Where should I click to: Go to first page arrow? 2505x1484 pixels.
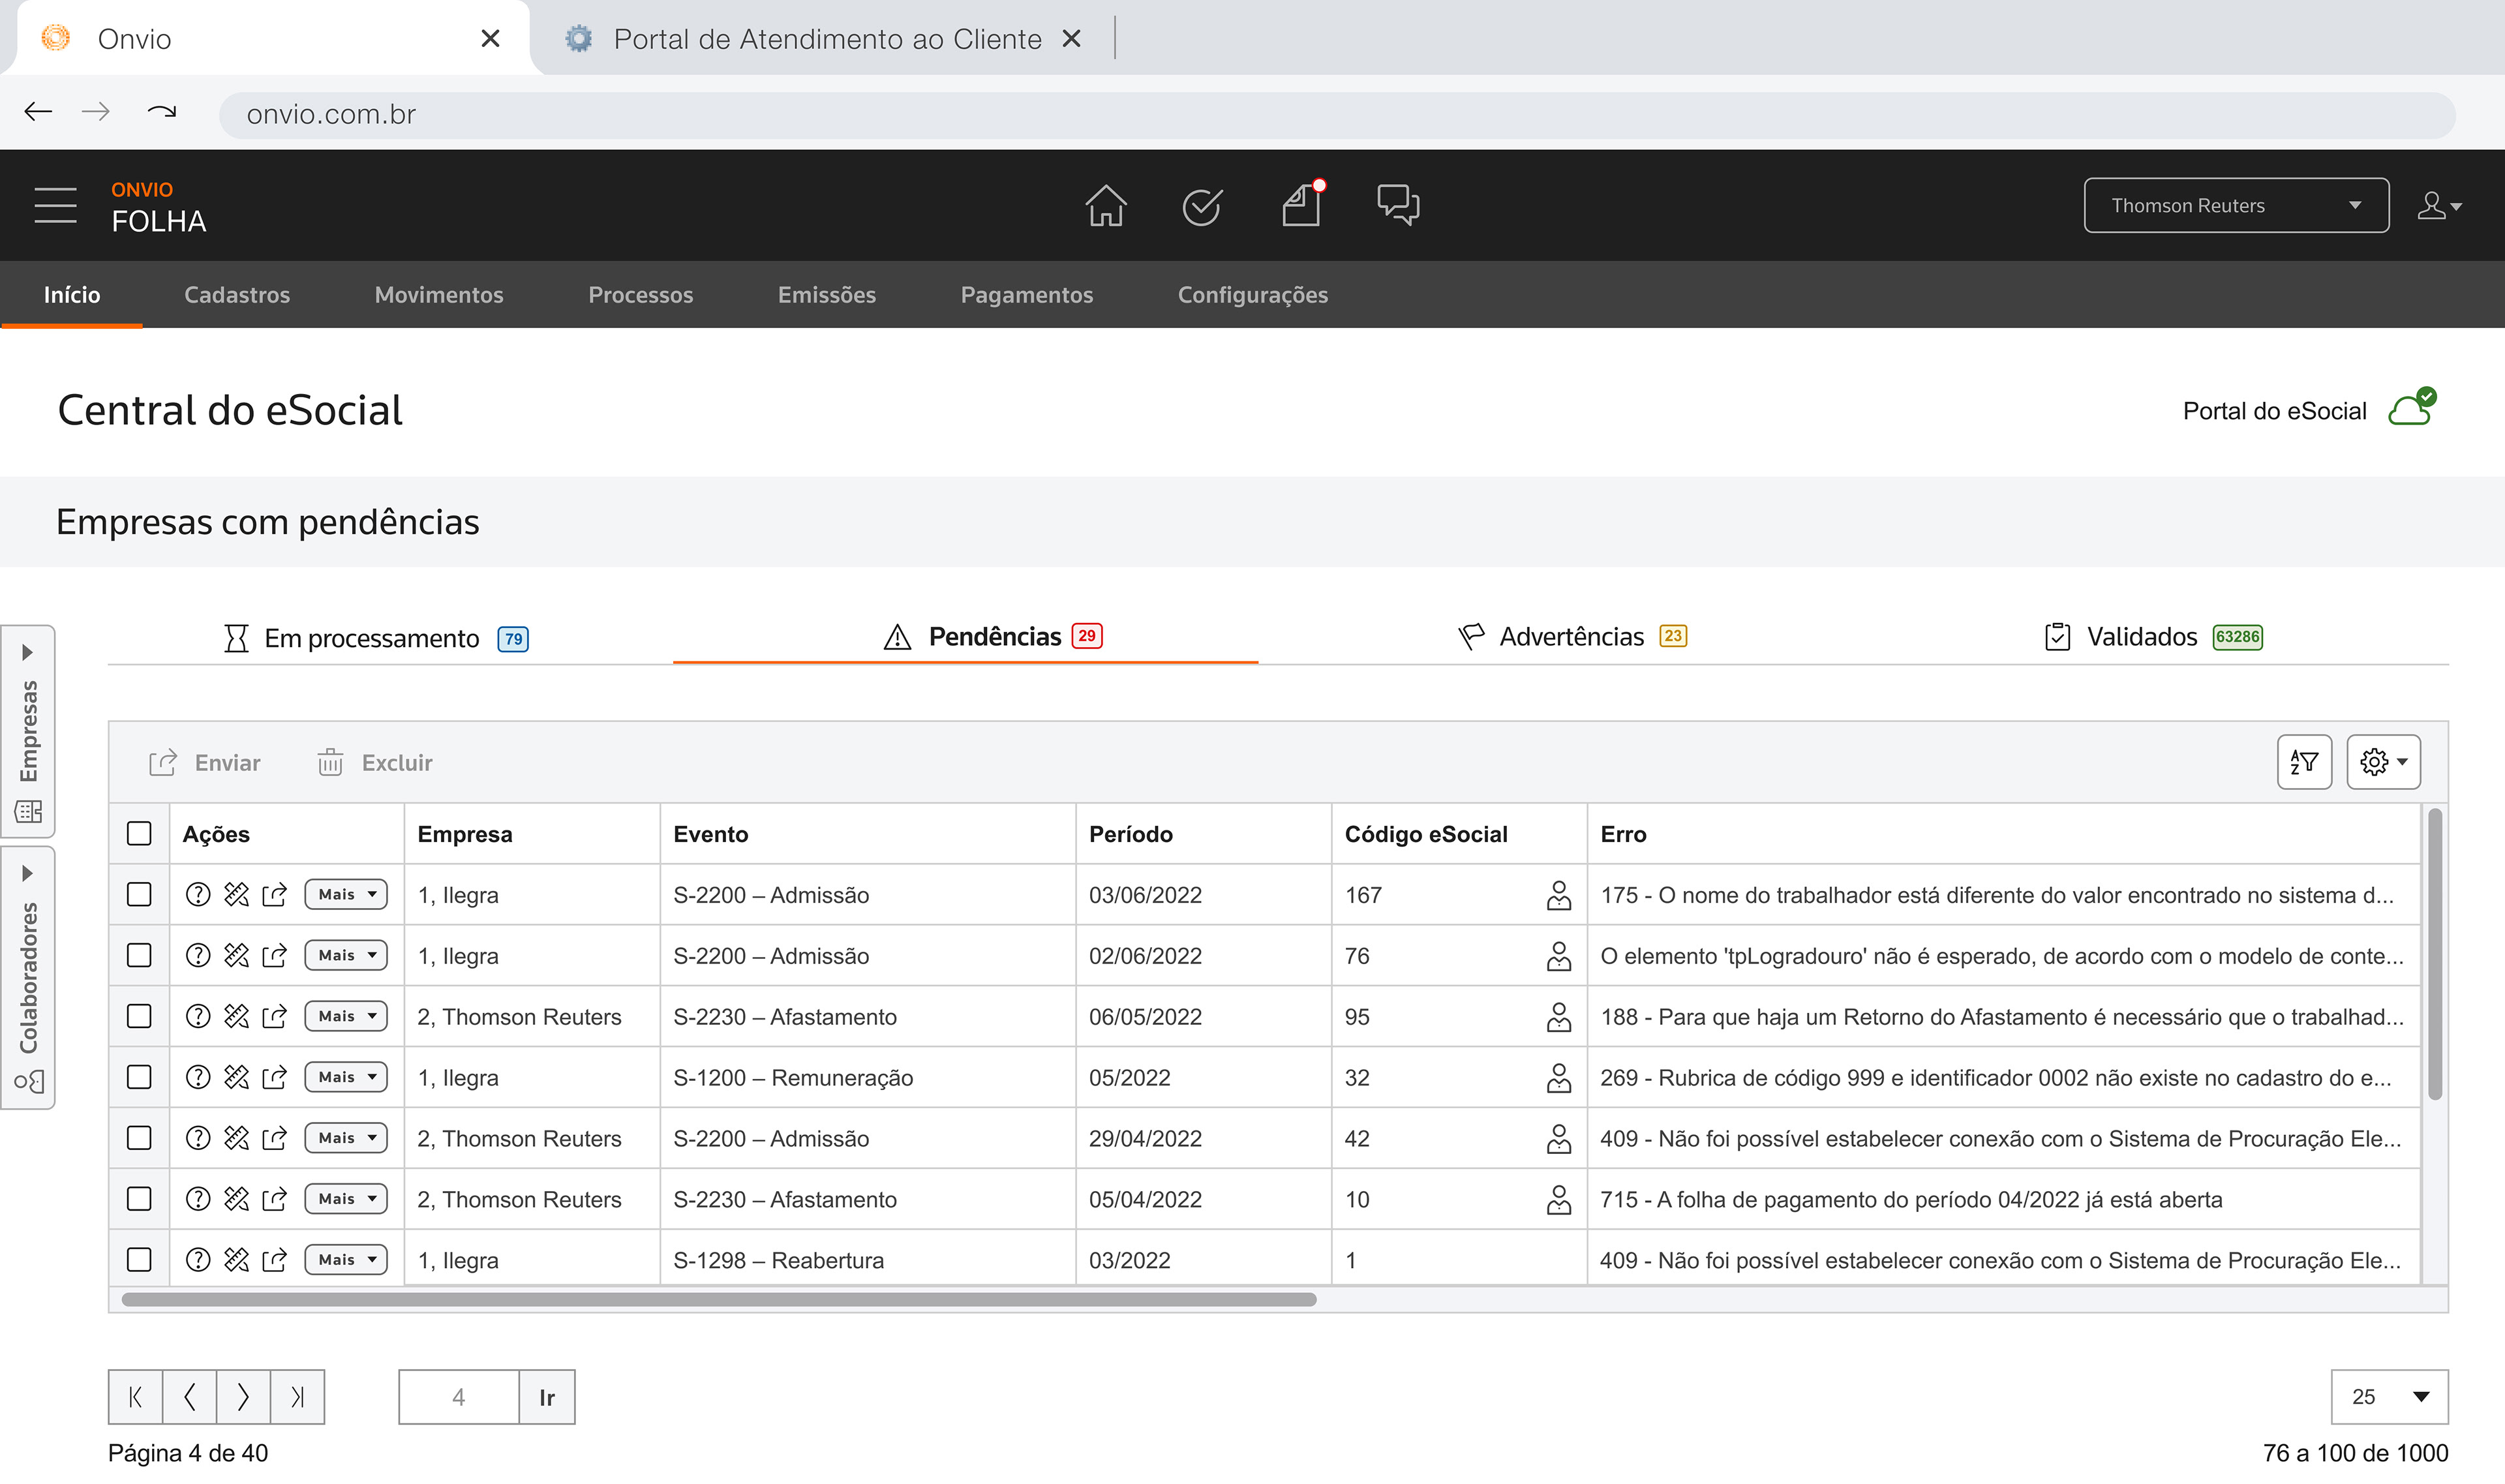135,1397
